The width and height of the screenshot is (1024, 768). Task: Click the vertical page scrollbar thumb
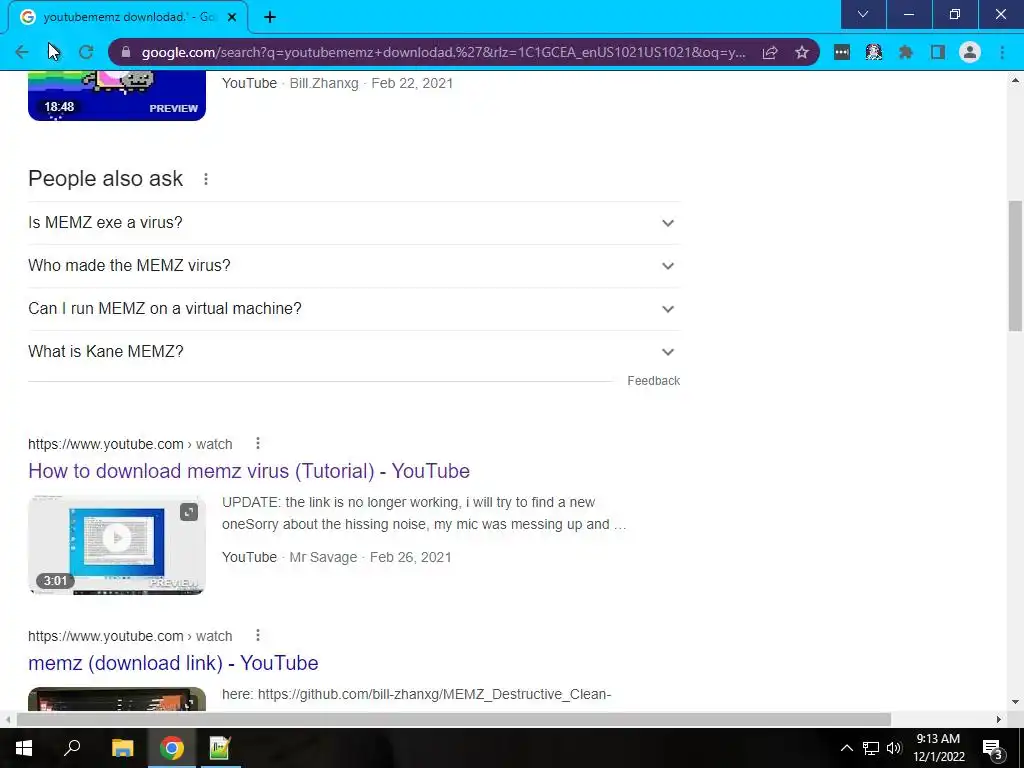coord(1015,266)
